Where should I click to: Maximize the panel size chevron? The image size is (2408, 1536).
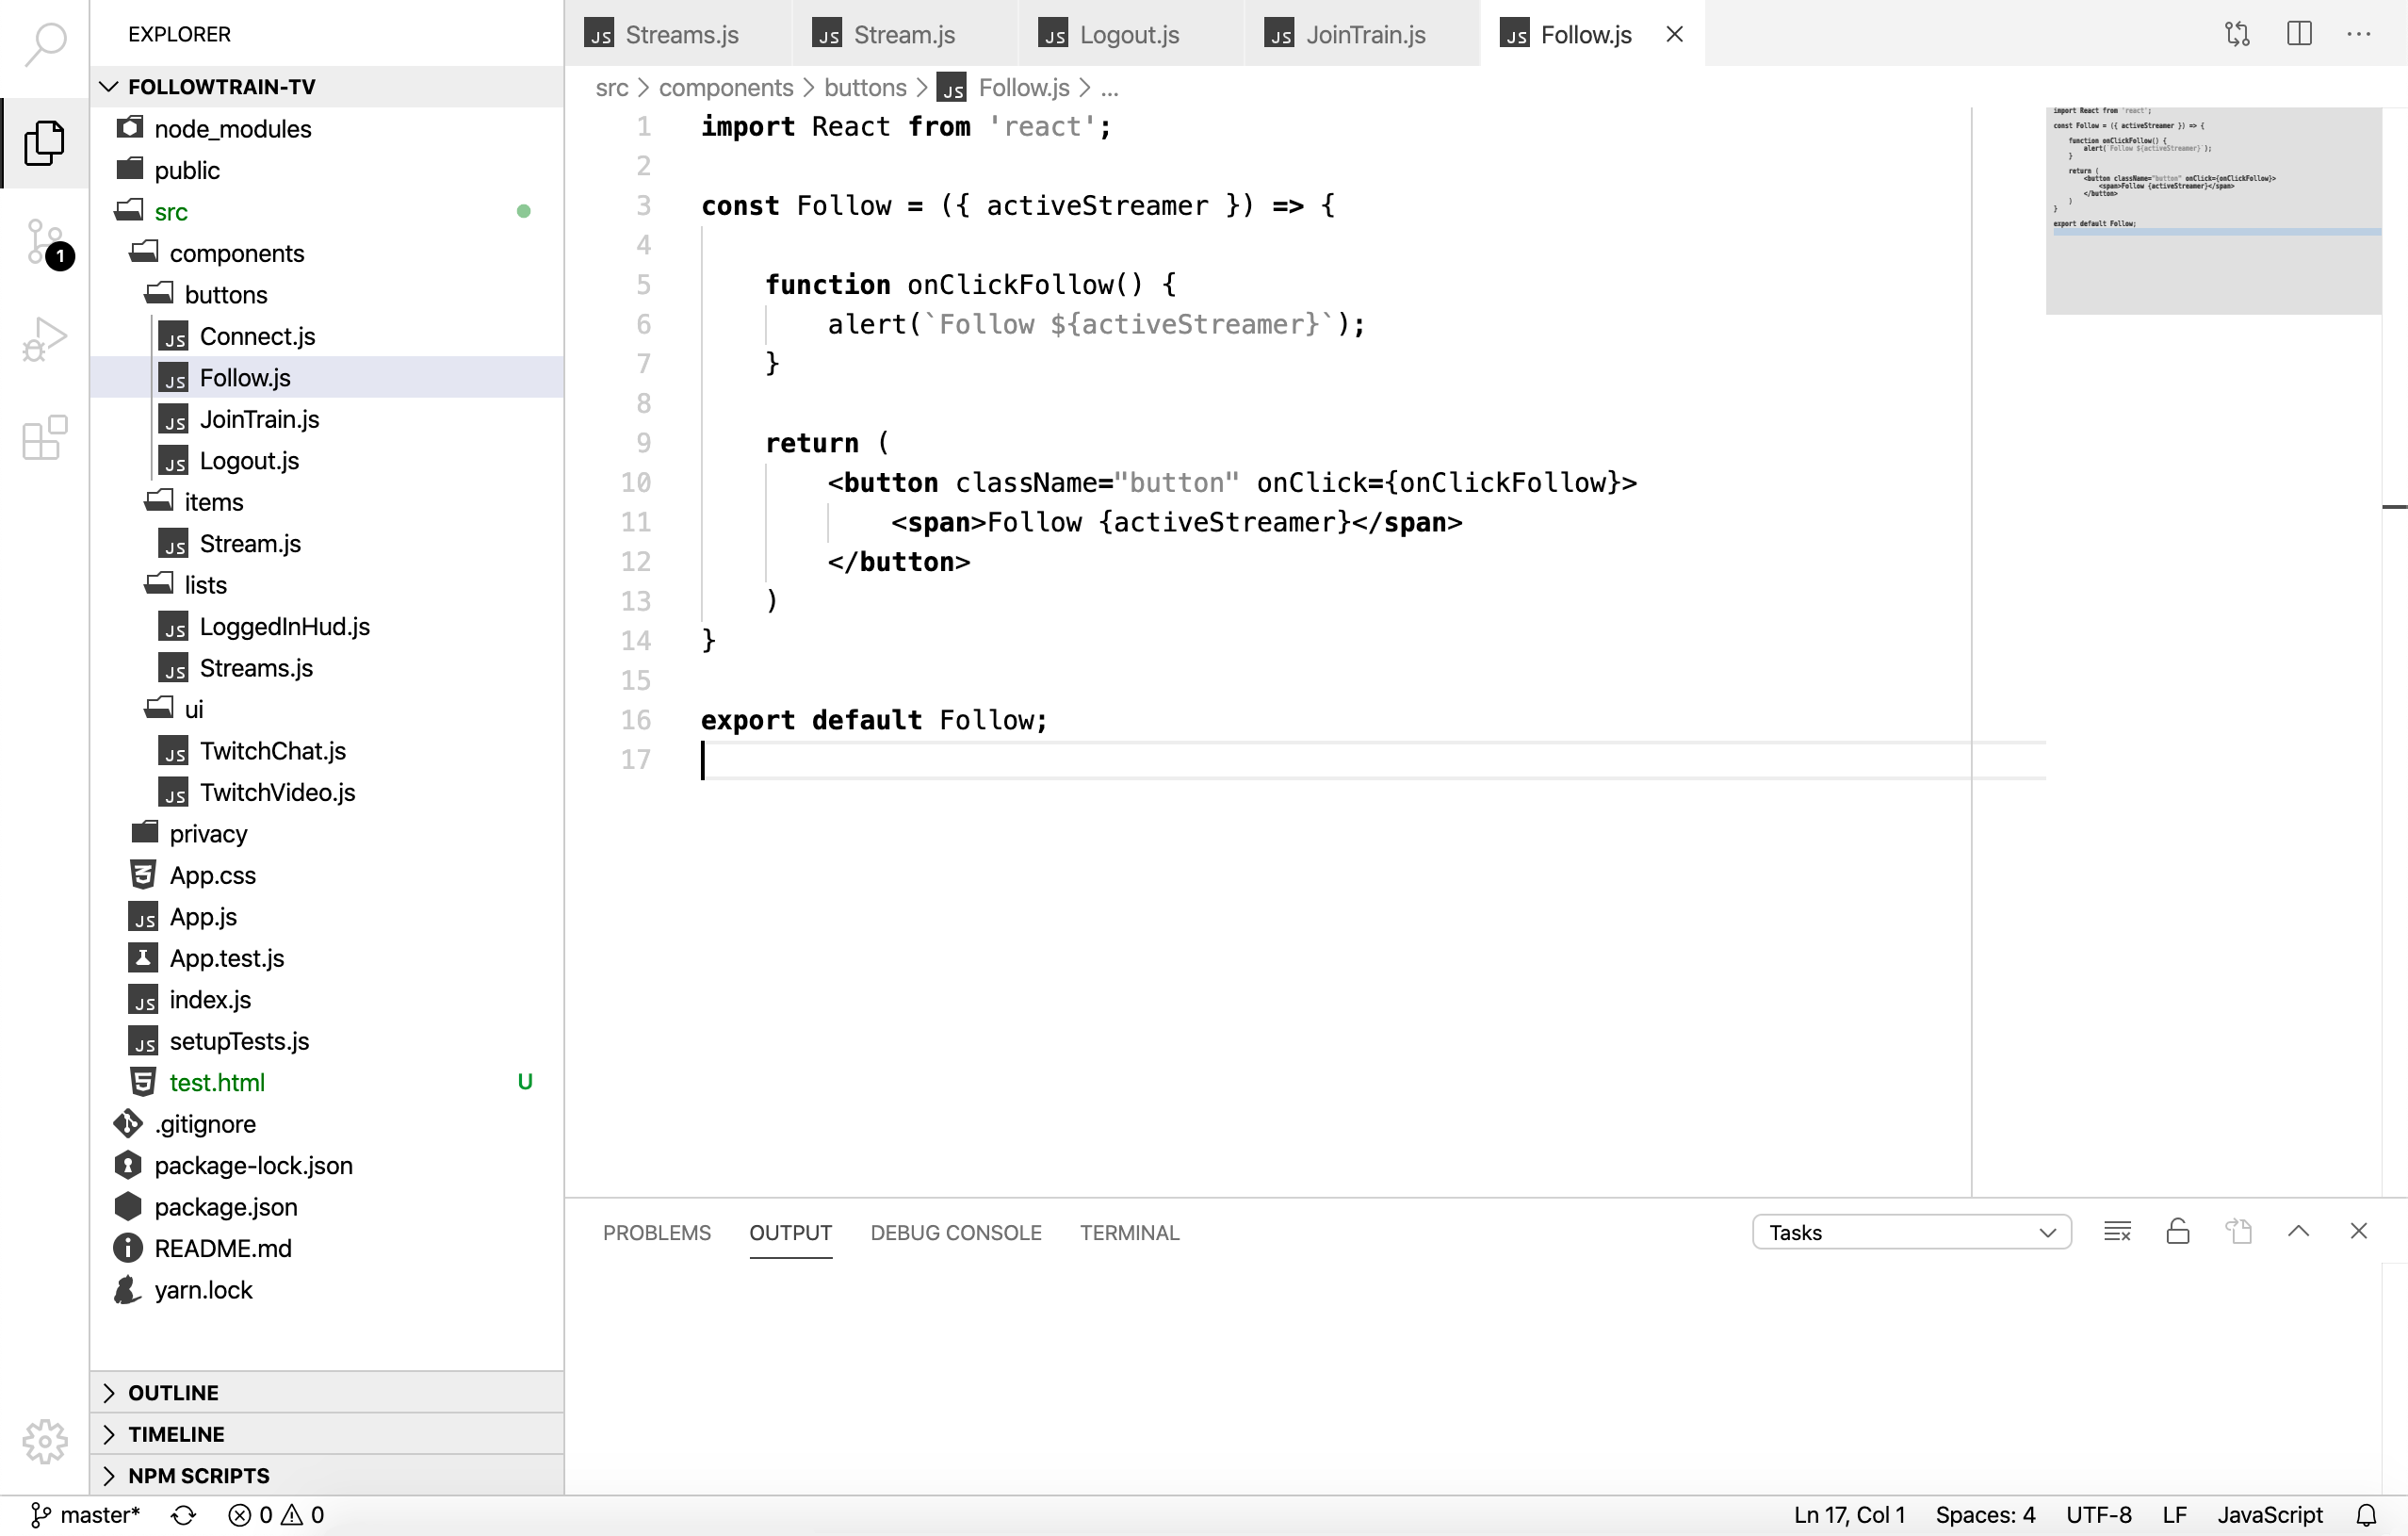coord(2298,1231)
